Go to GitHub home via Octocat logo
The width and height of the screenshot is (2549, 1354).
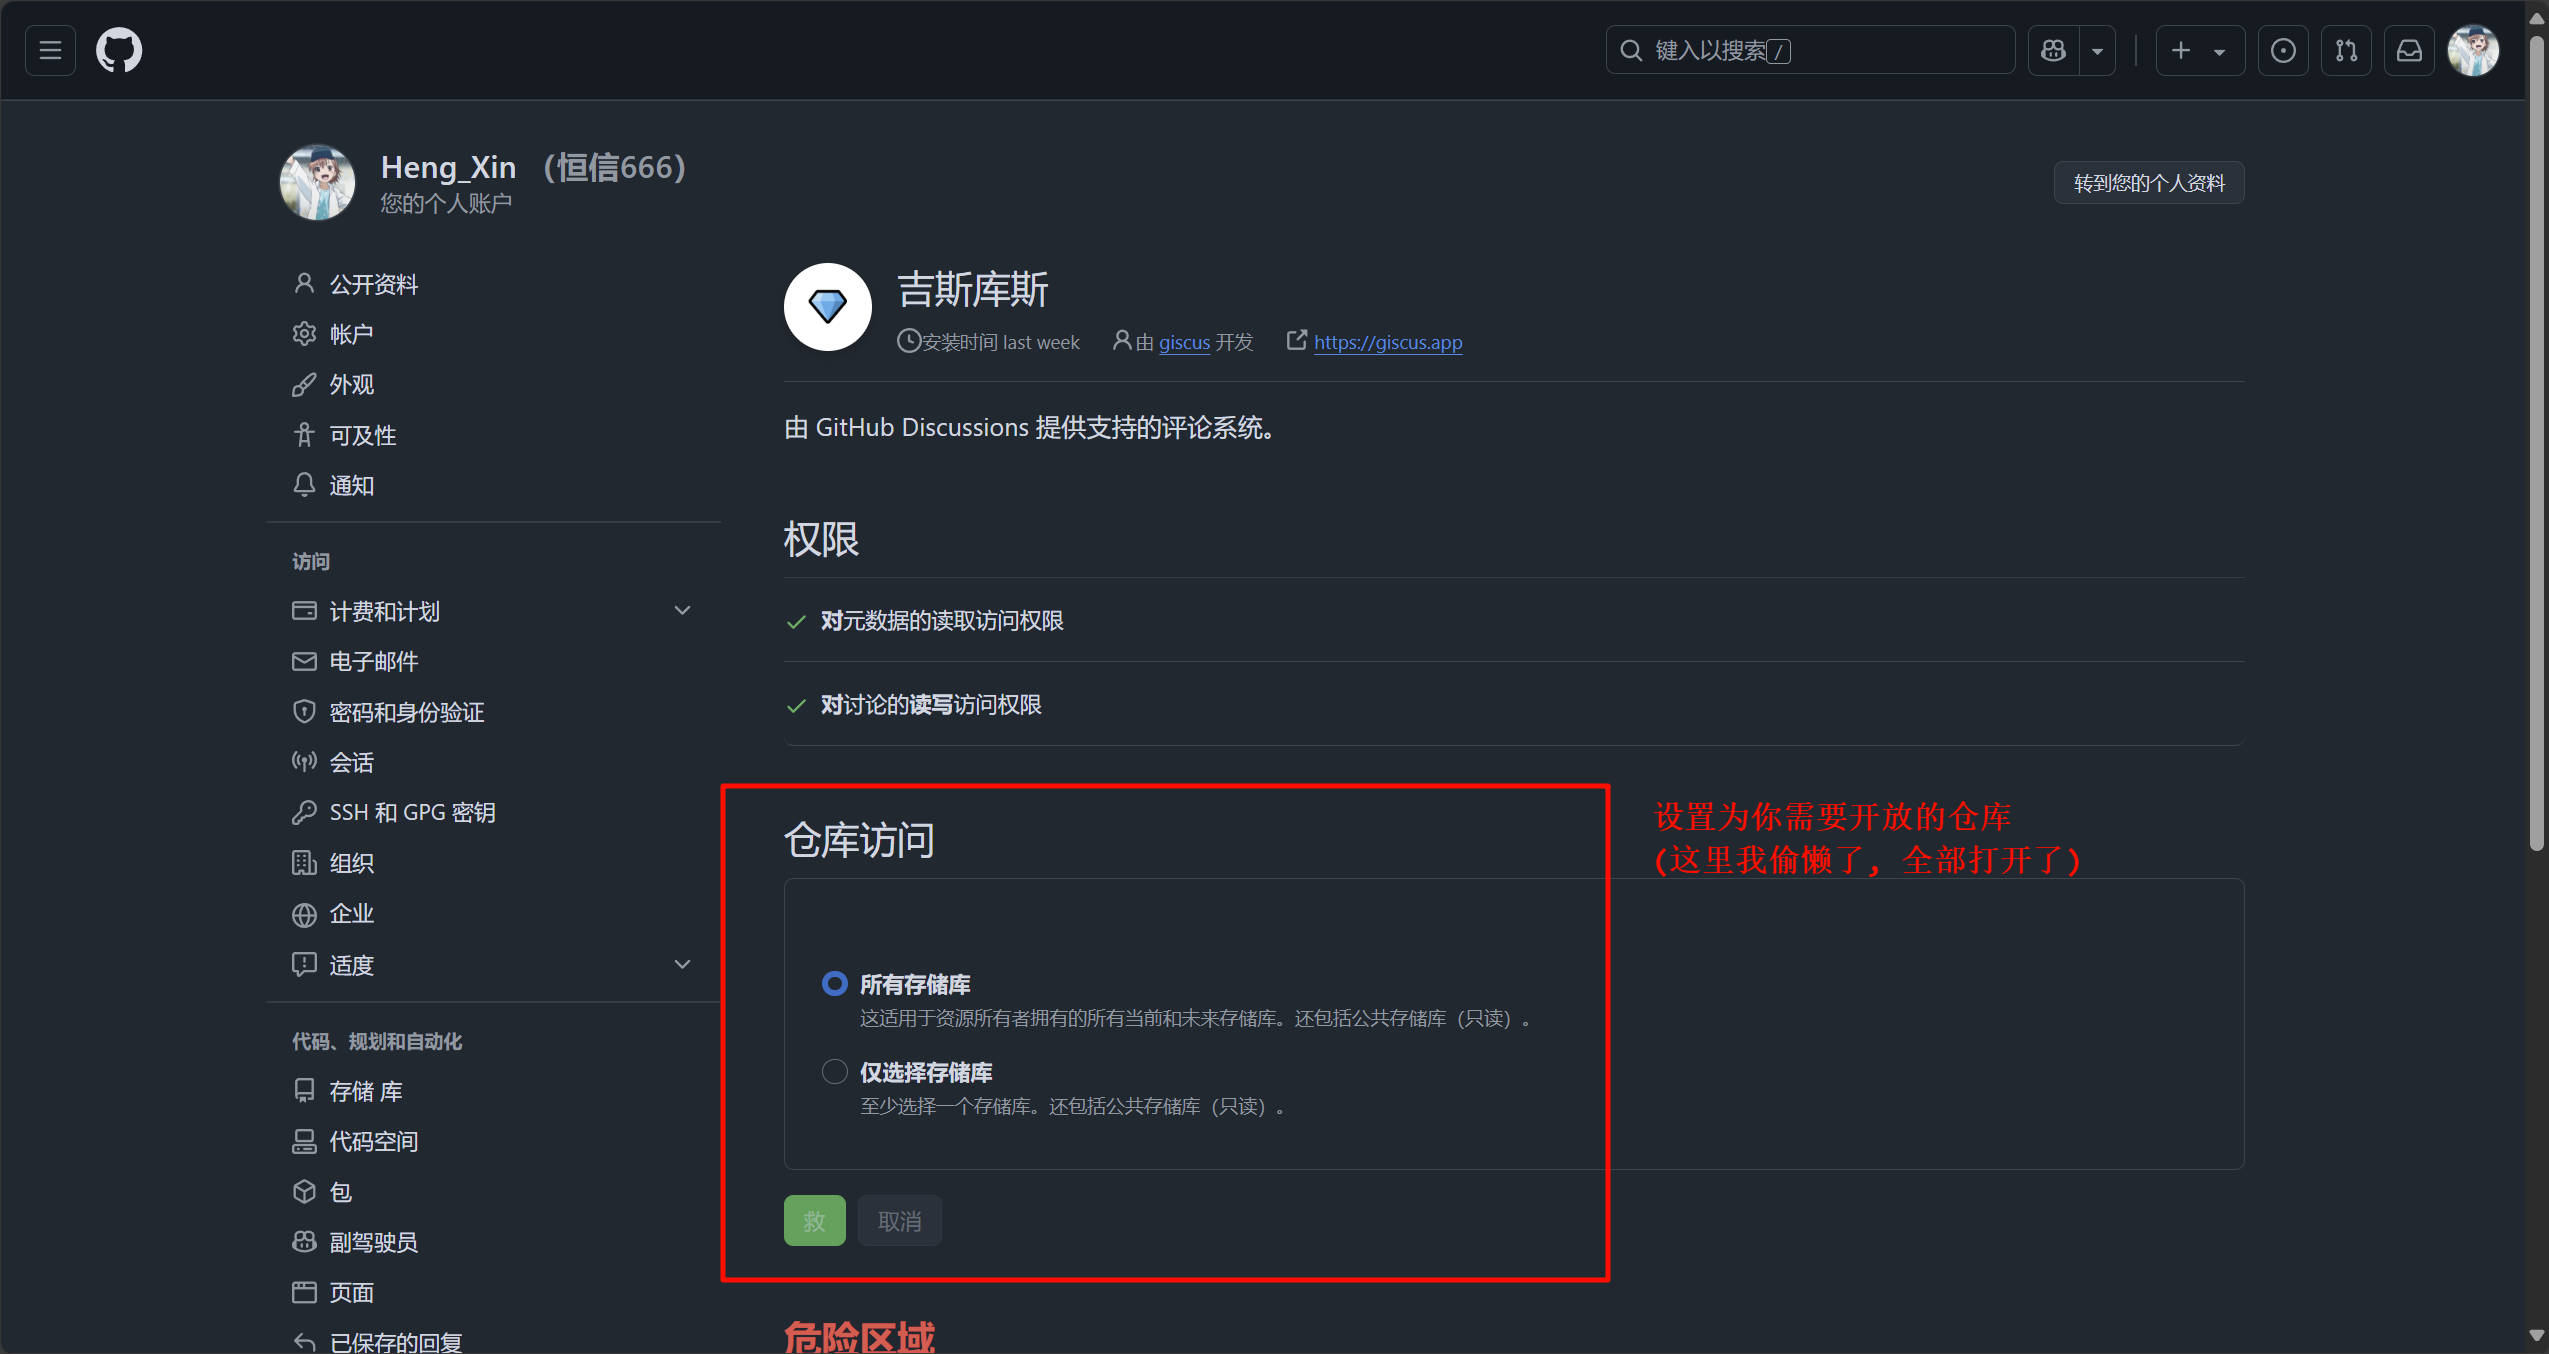click(x=119, y=50)
